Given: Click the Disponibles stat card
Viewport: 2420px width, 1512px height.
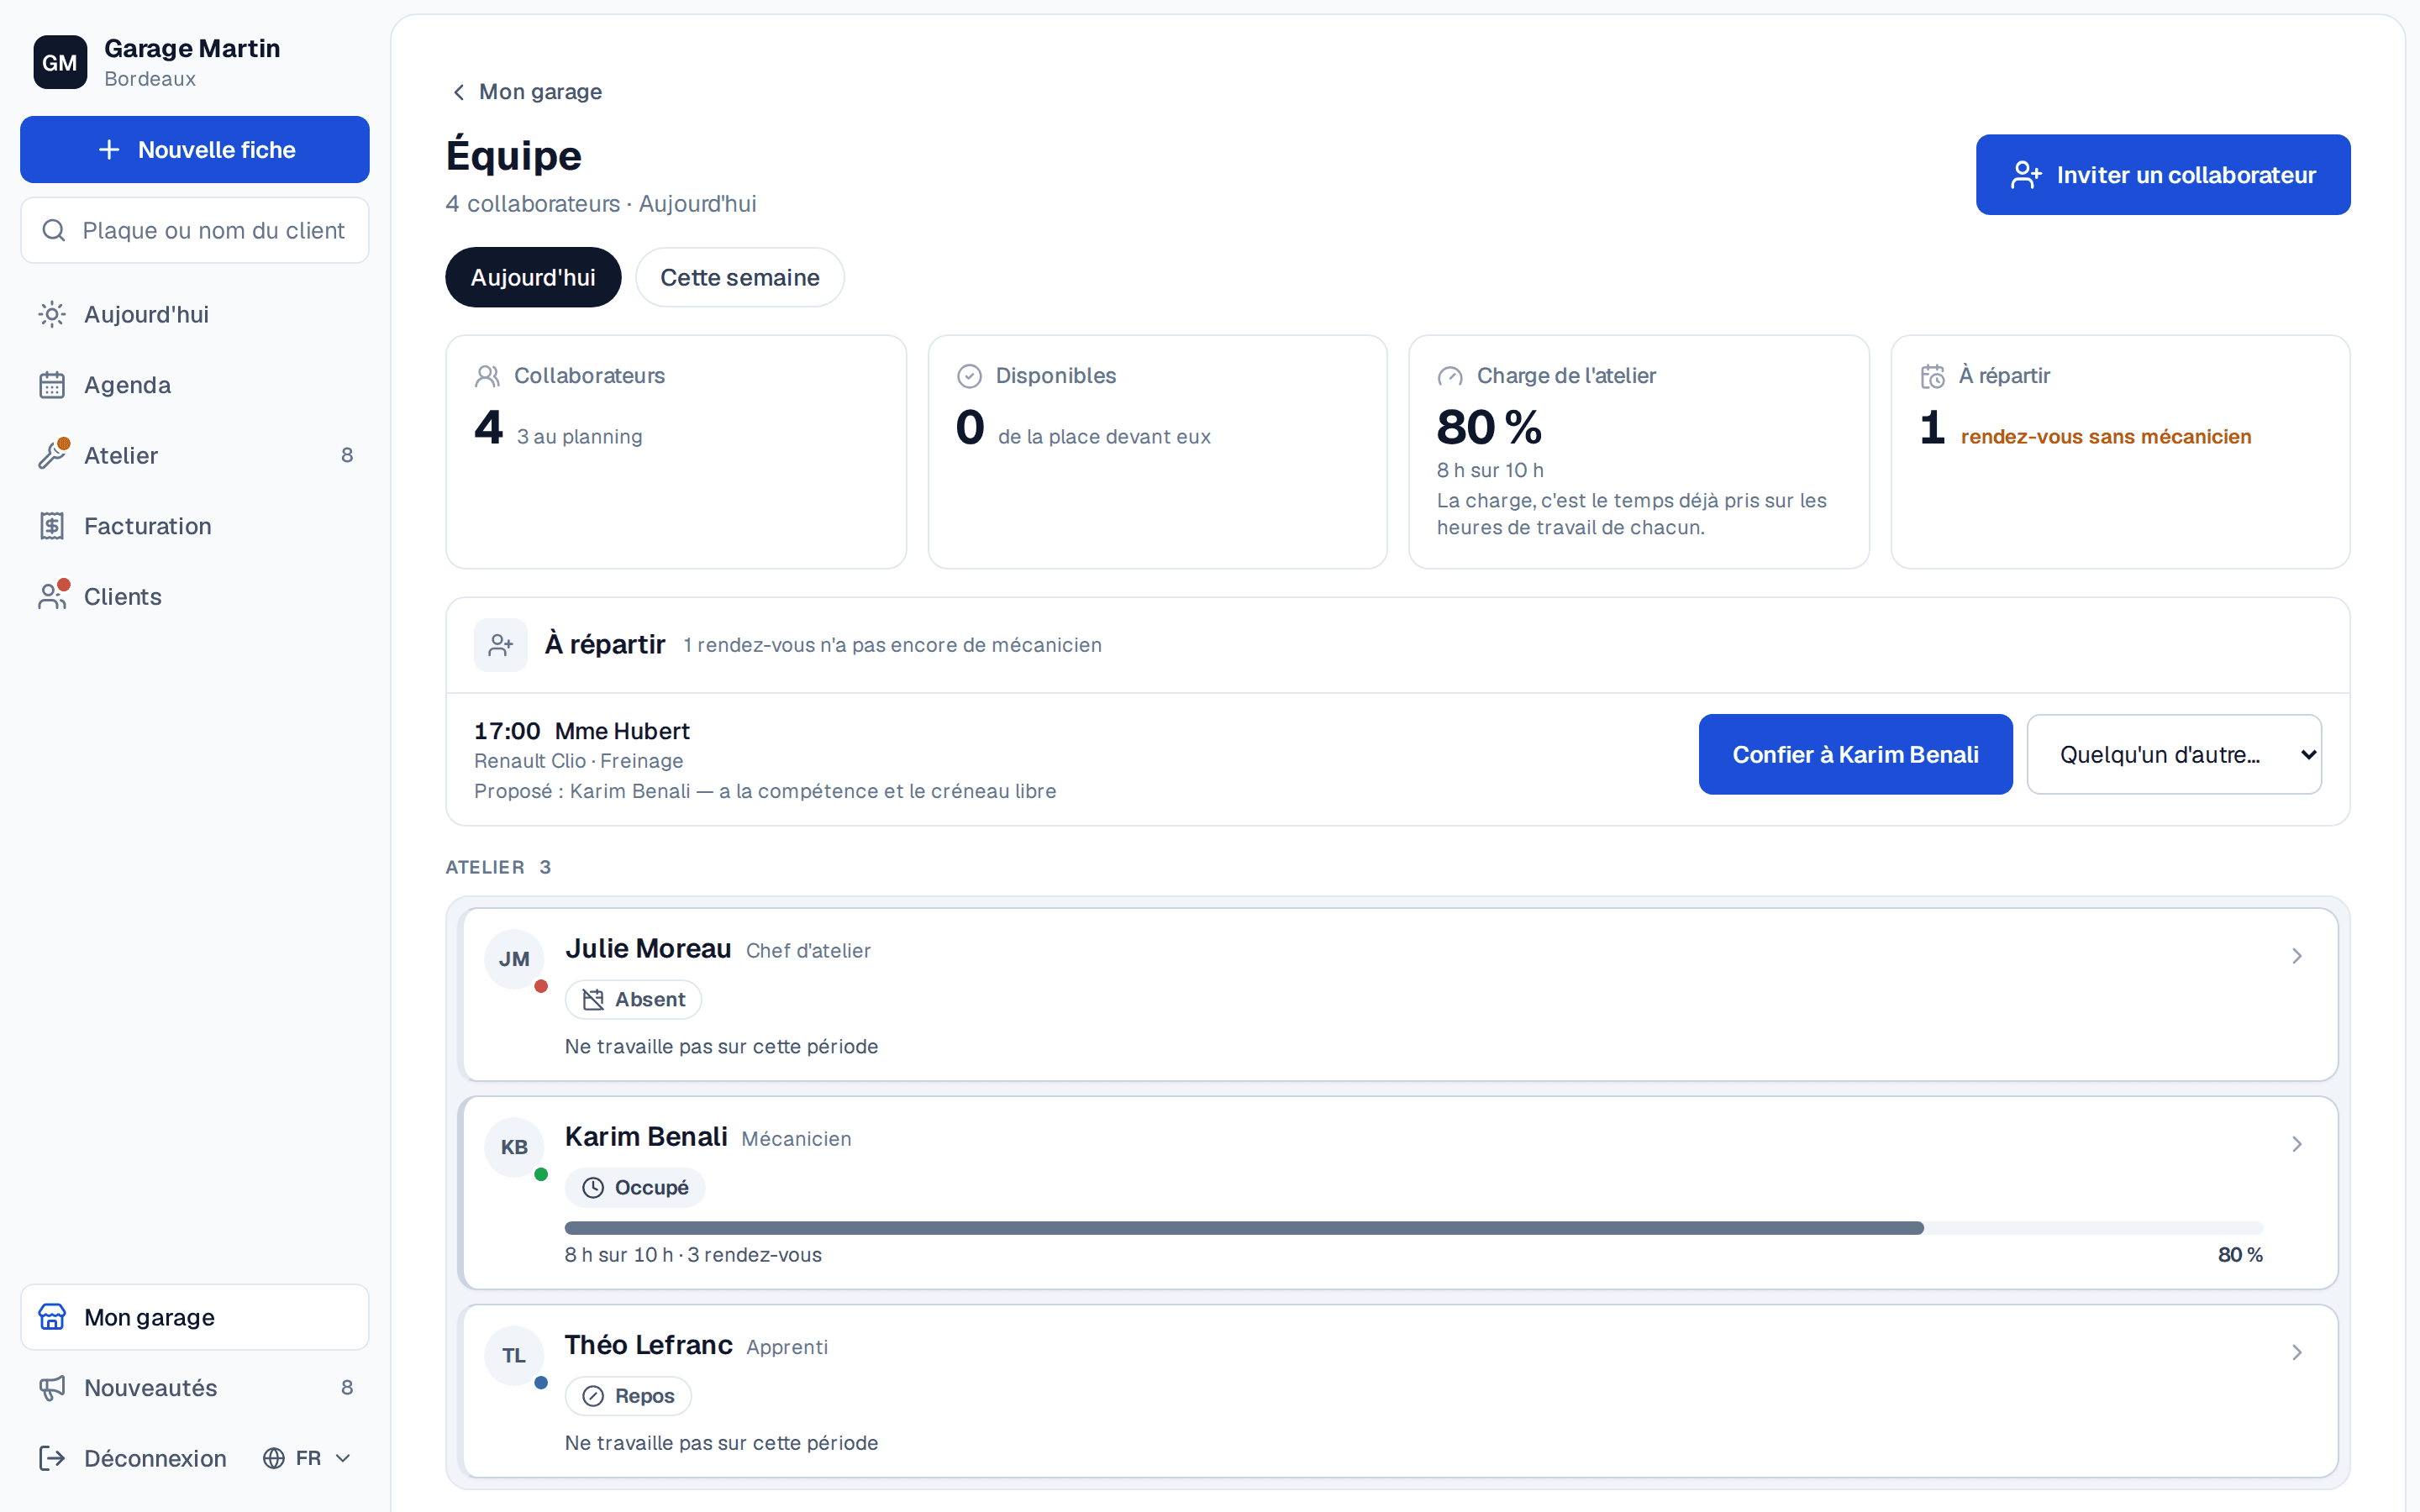Looking at the screenshot, I should 1157,452.
